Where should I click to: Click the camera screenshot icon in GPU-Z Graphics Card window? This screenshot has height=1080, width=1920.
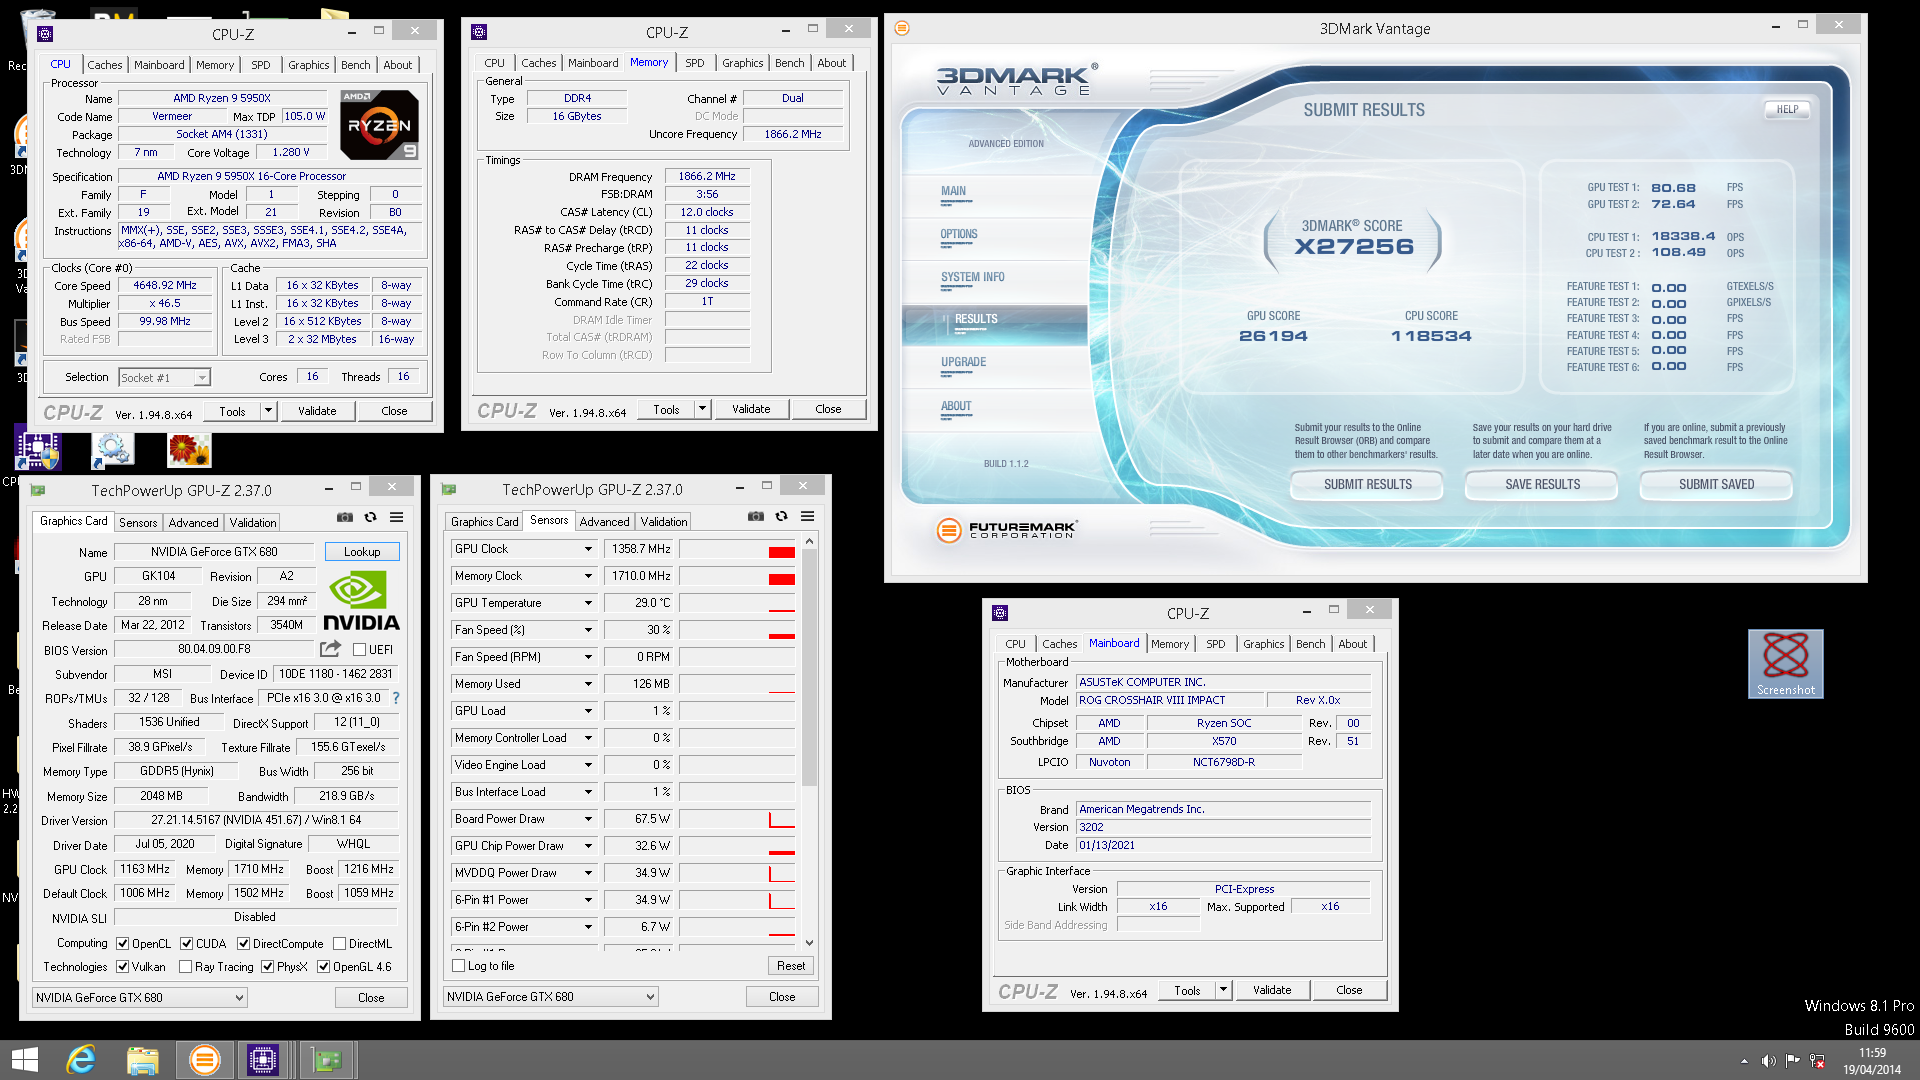[x=344, y=517]
